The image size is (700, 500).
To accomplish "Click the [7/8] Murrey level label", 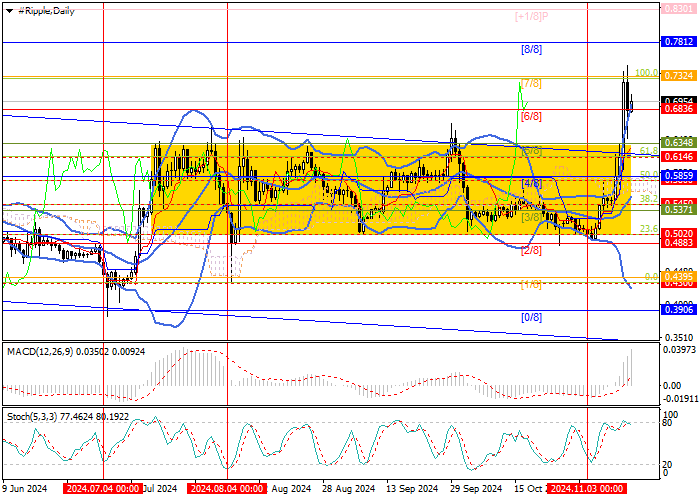I will click(531, 83).
